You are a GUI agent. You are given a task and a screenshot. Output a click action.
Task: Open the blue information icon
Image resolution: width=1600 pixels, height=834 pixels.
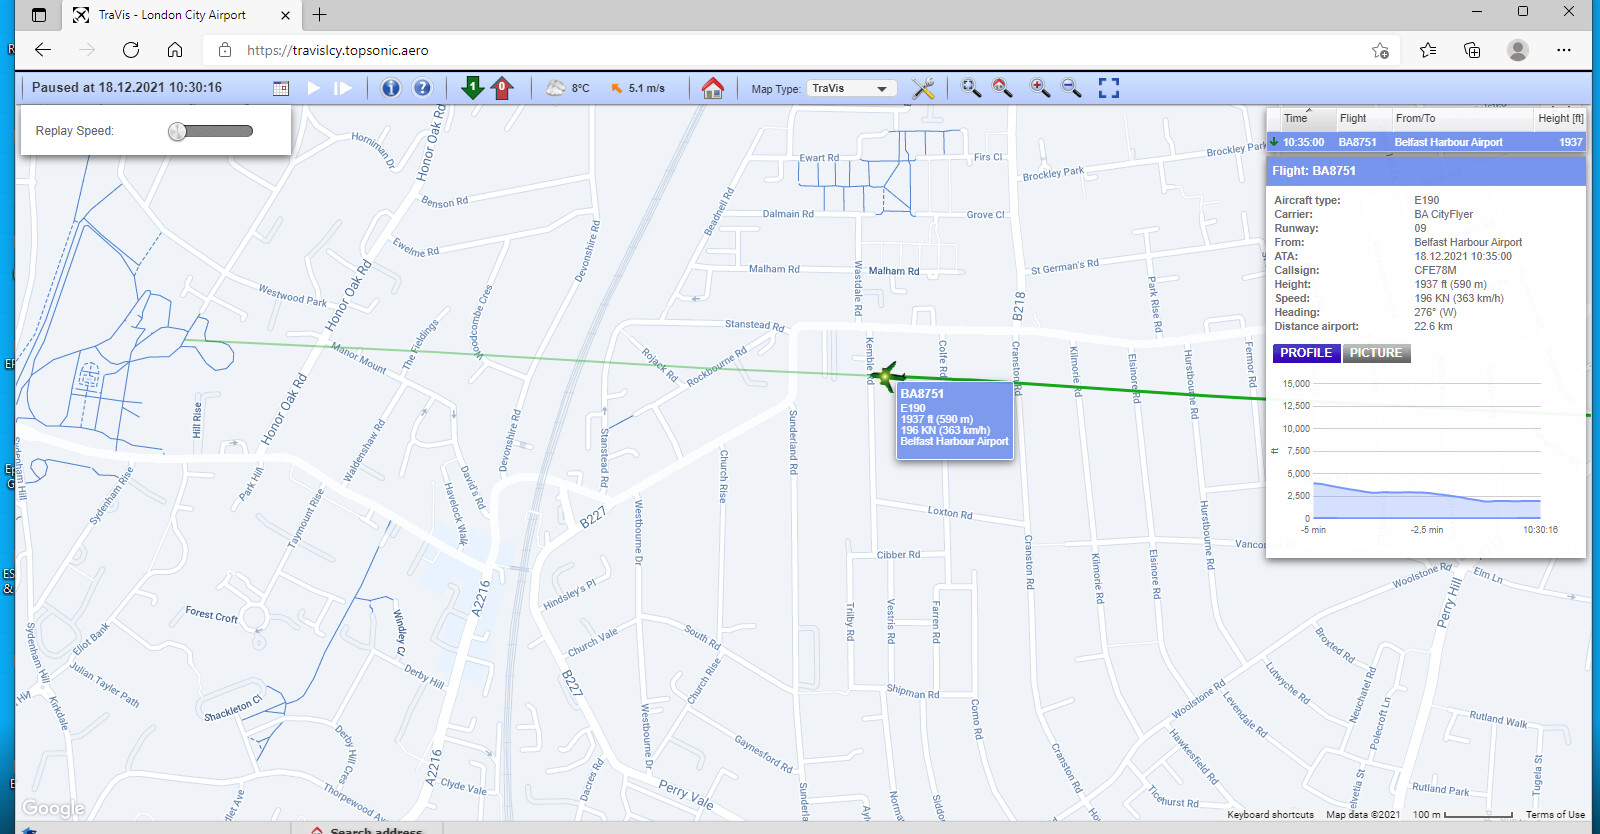click(391, 88)
